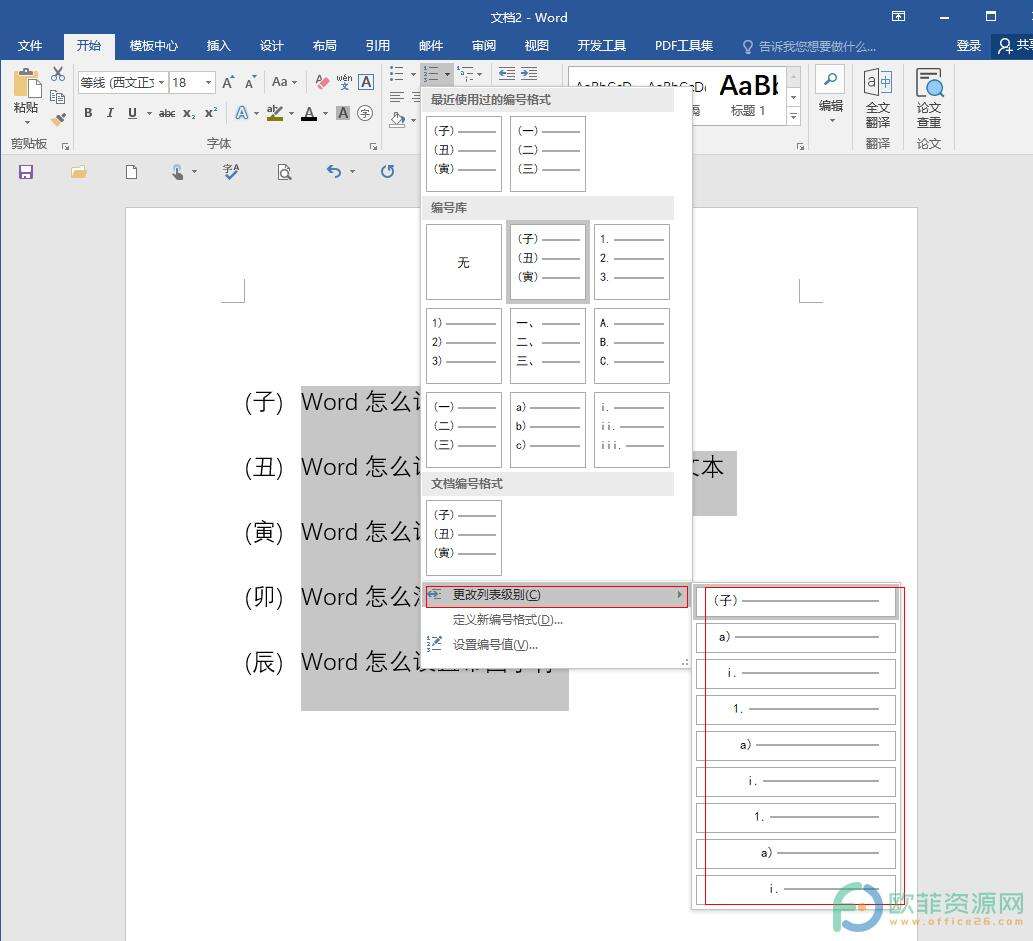1033x941 pixels.
Task: Open the font size dropdown showing 18
Action: [209, 82]
